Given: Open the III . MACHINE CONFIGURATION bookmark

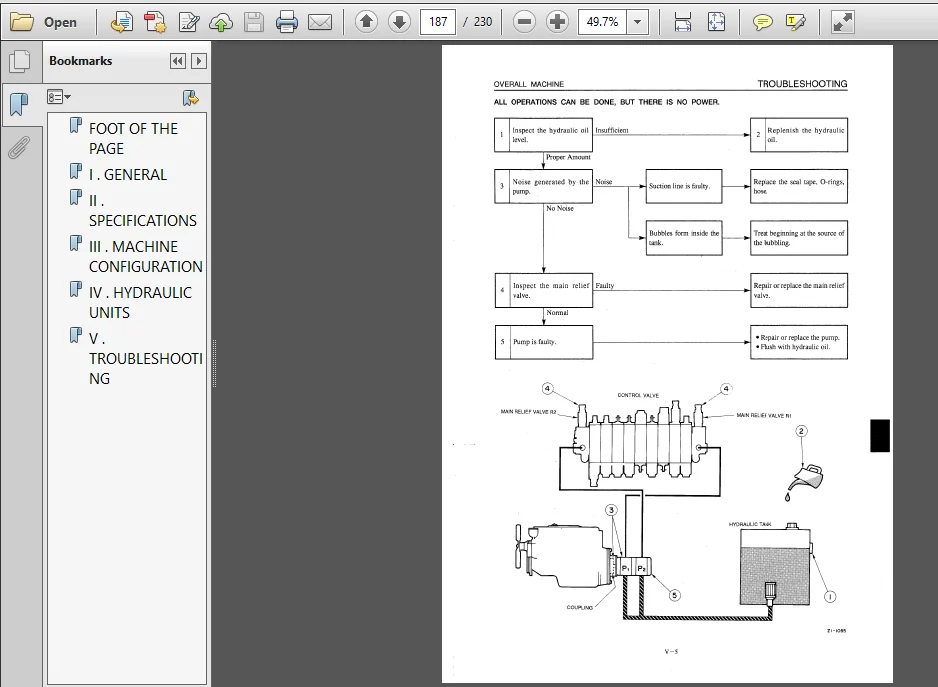Looking at the screenshot, I should [x=146, y=256].
